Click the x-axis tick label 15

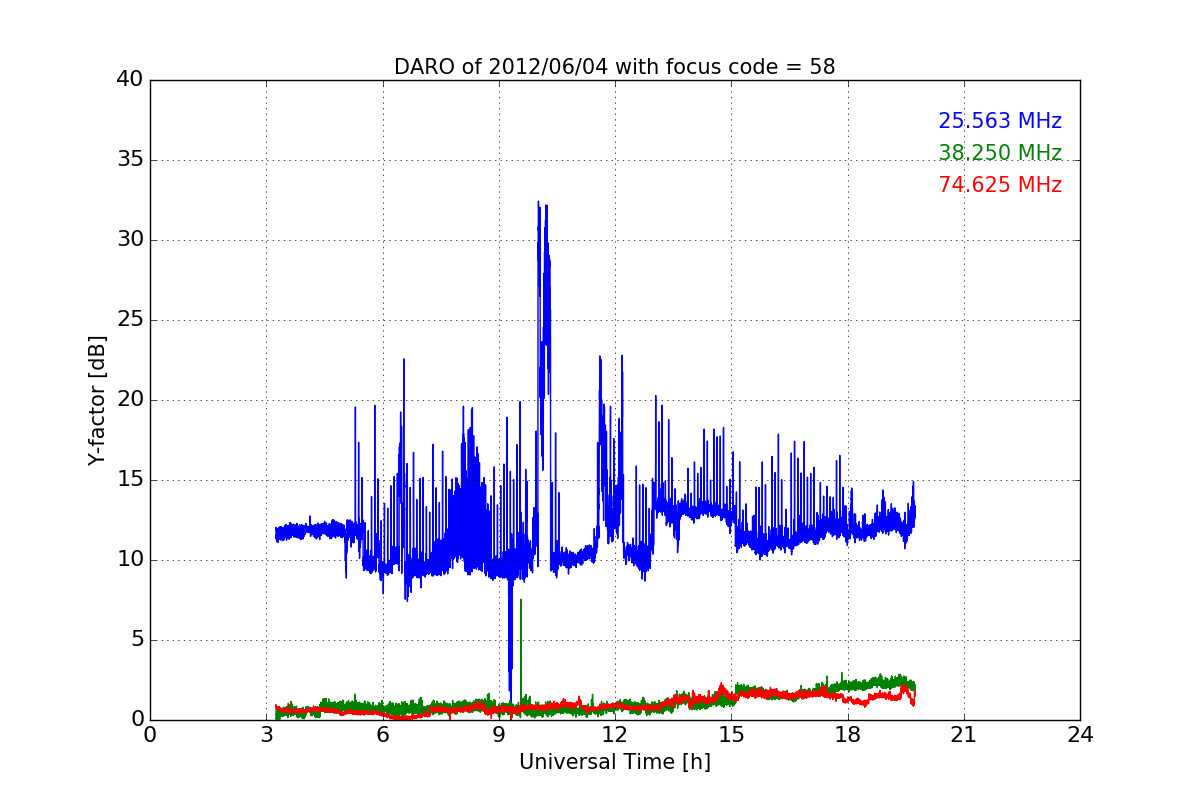[x=731, y=734]
